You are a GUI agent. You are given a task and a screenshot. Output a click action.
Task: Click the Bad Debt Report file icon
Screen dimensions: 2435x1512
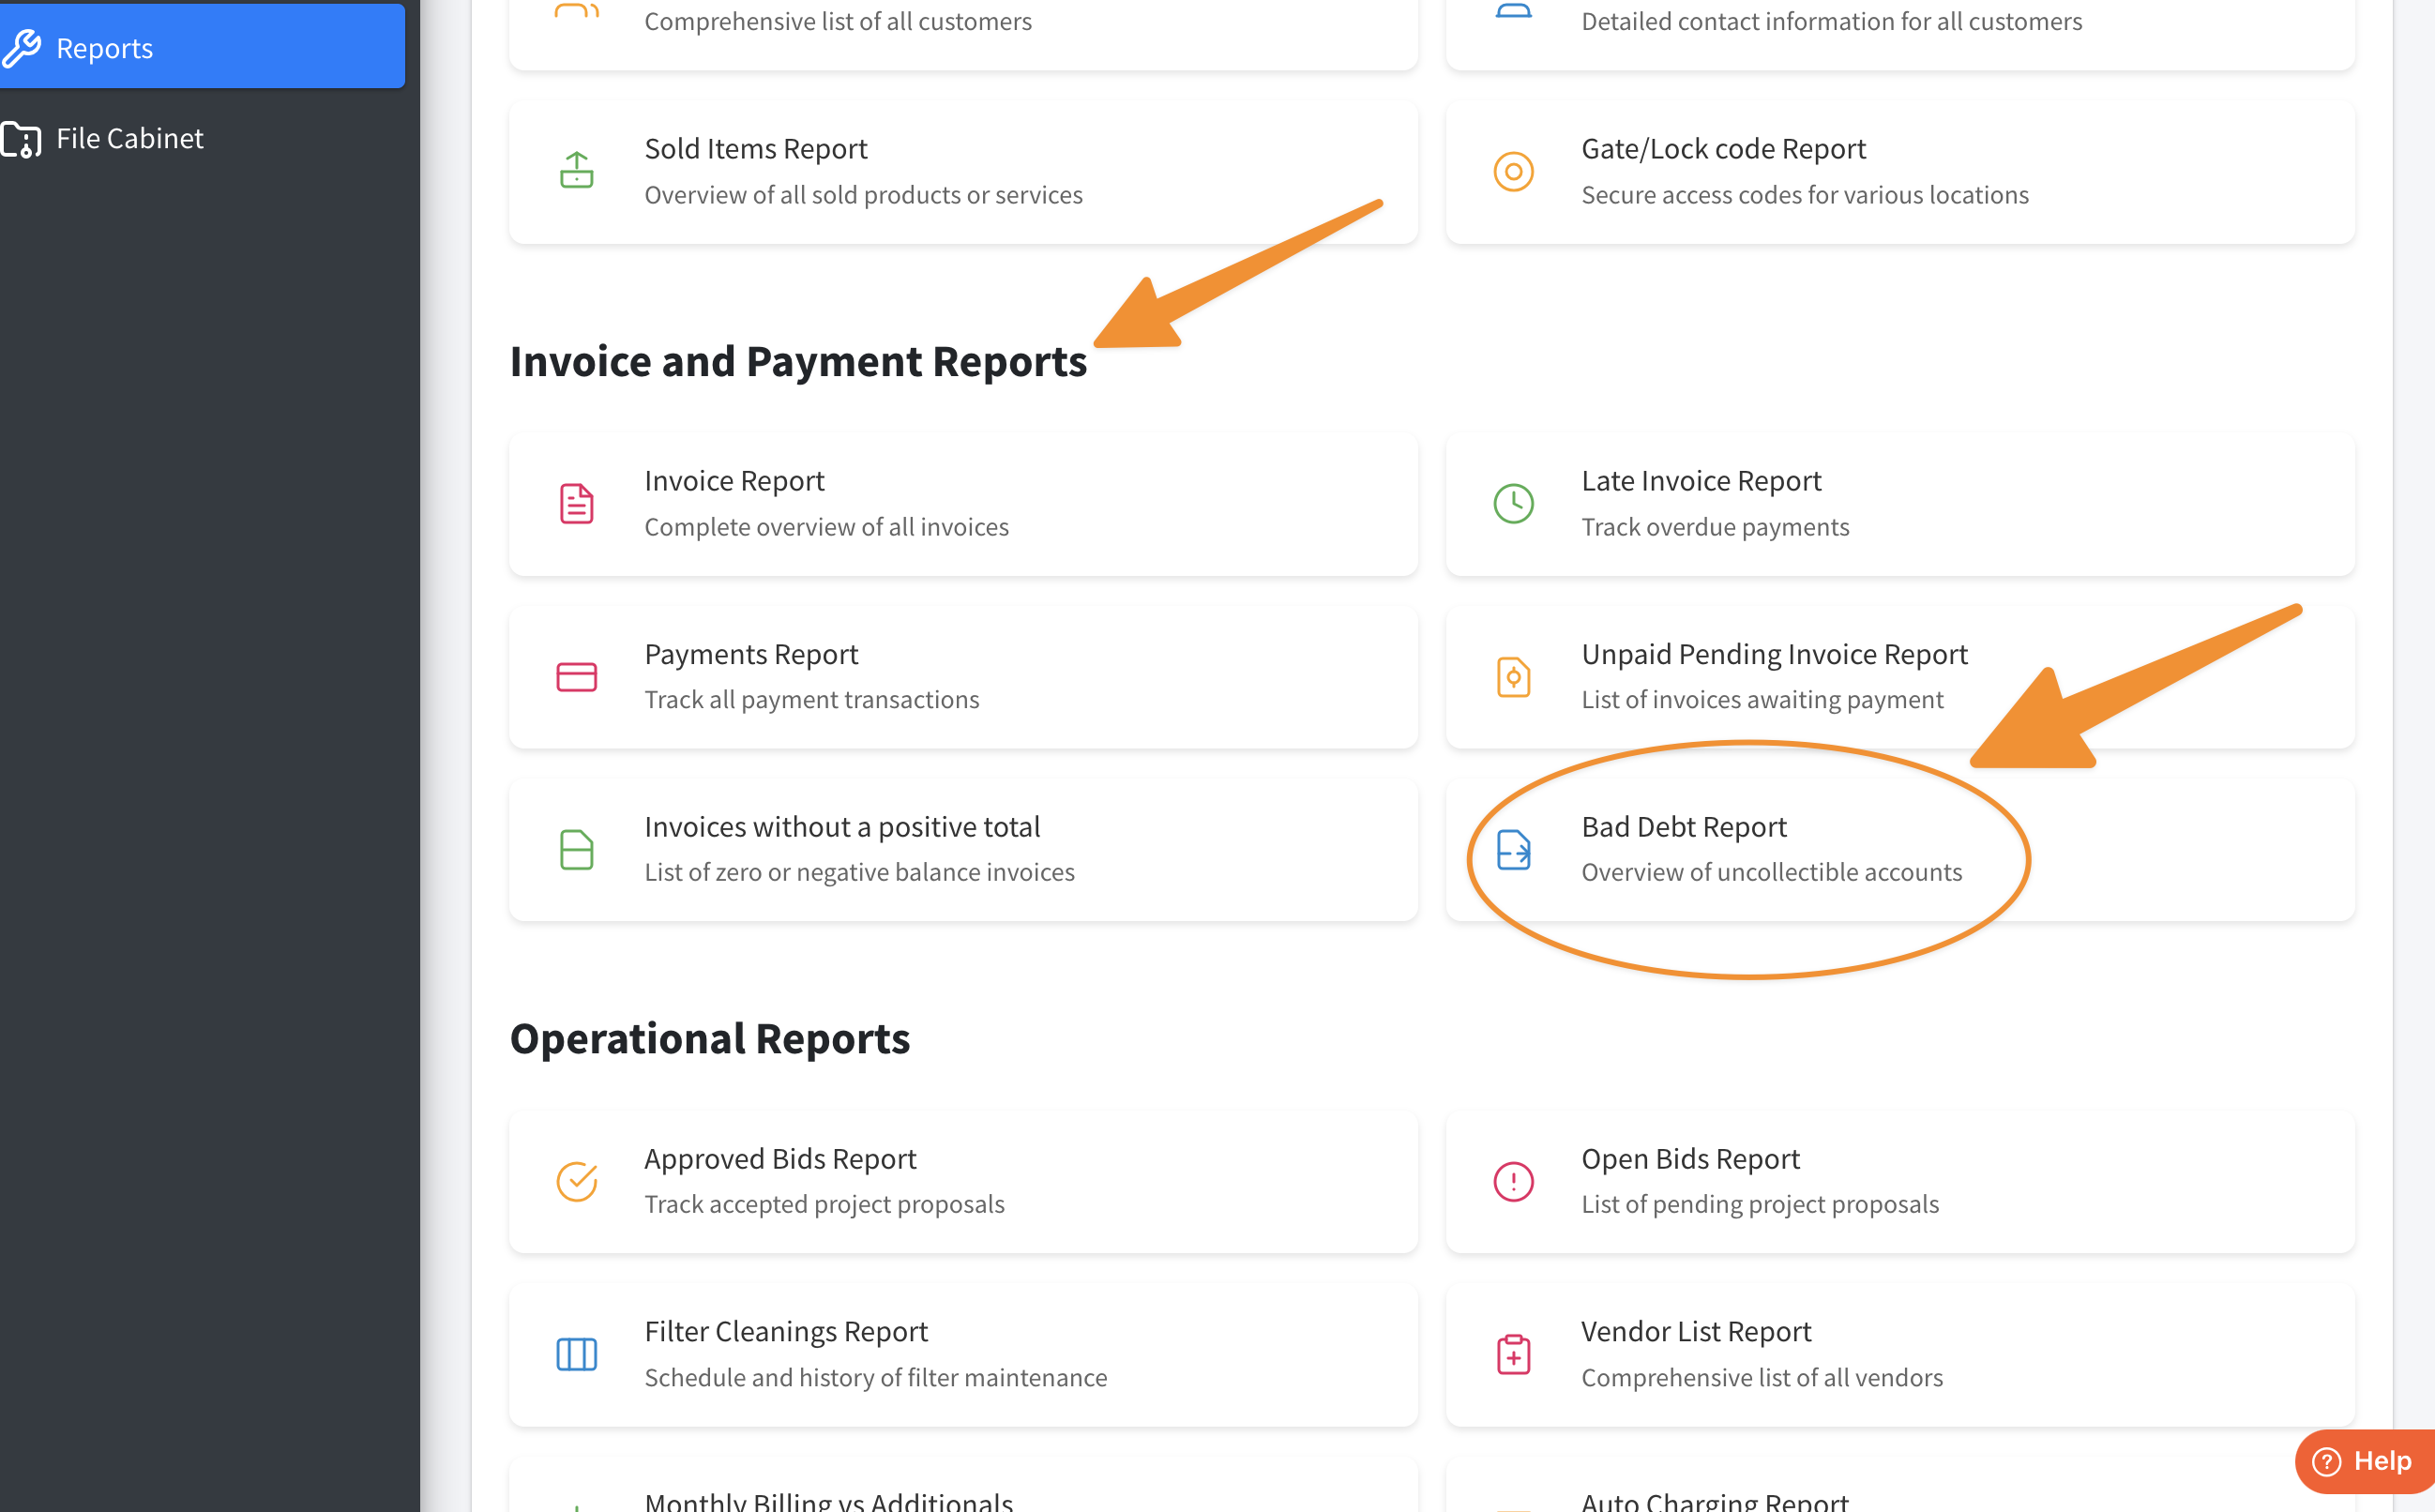coord(1513,850)
